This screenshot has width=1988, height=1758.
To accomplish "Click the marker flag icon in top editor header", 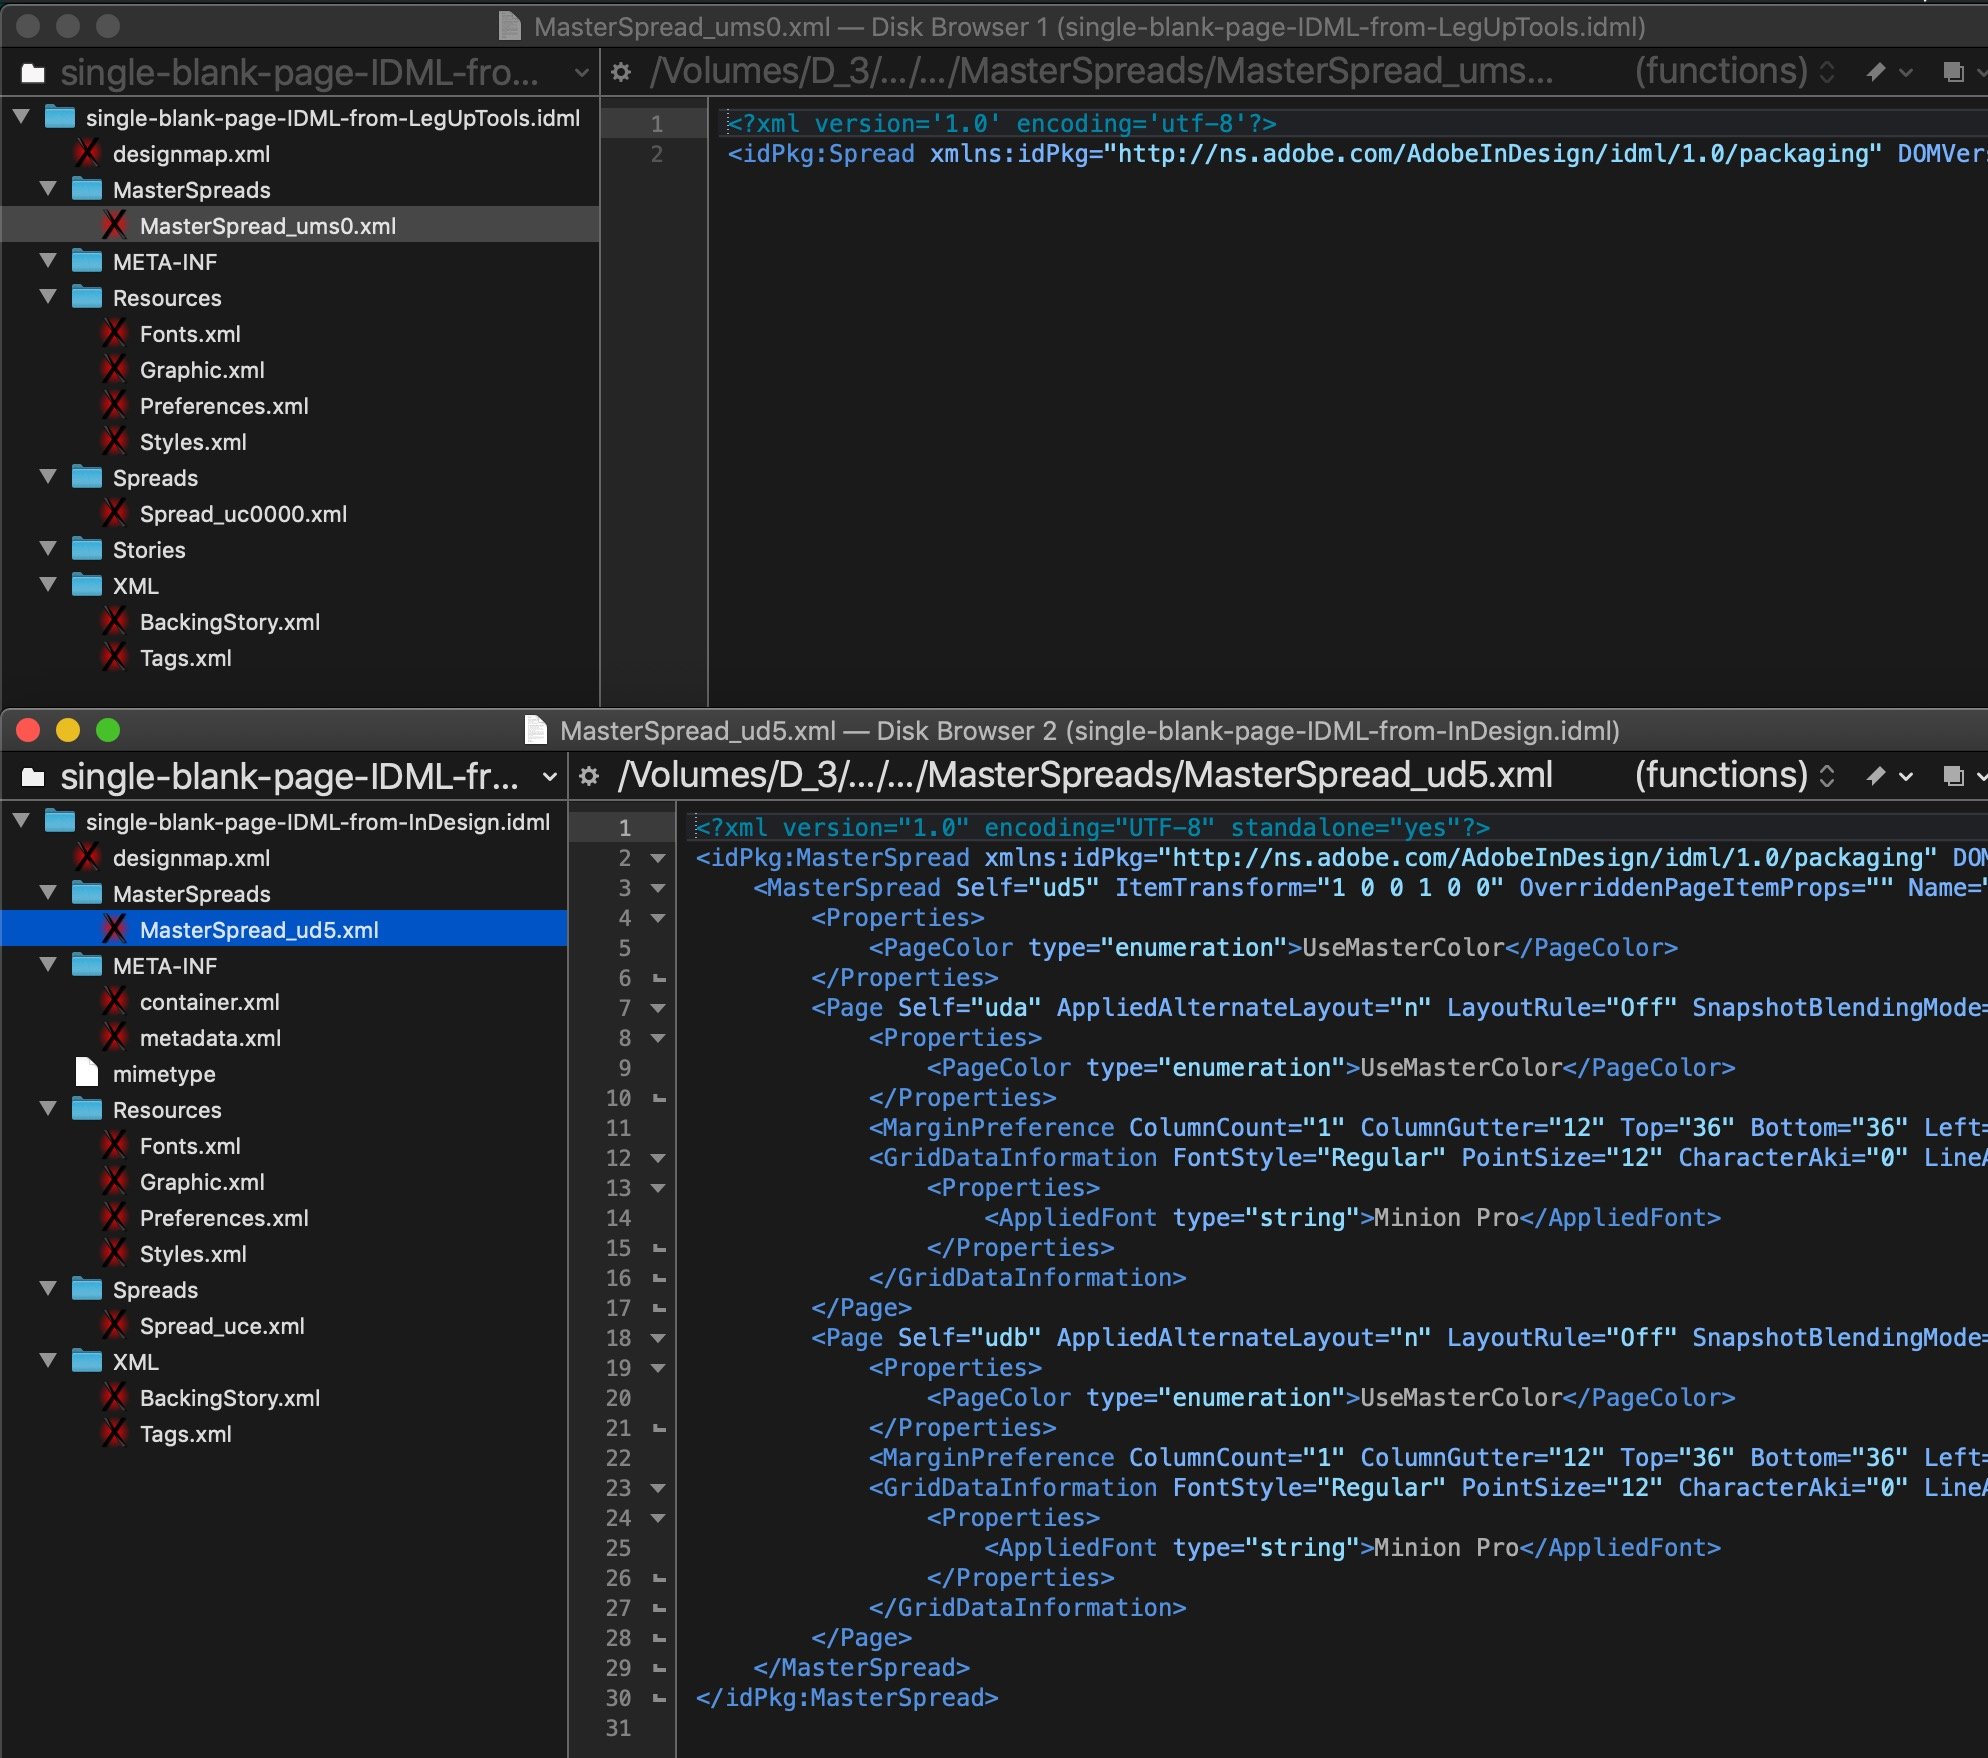I will [1876, 71].
